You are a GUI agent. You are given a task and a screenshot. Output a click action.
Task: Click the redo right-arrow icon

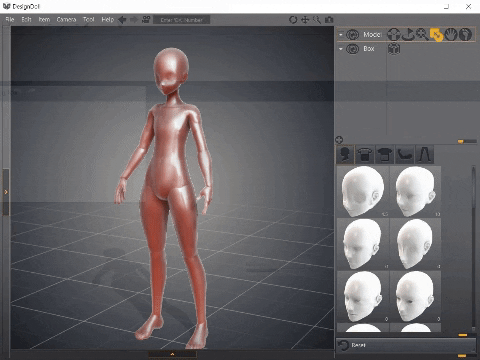coord(134,20)
